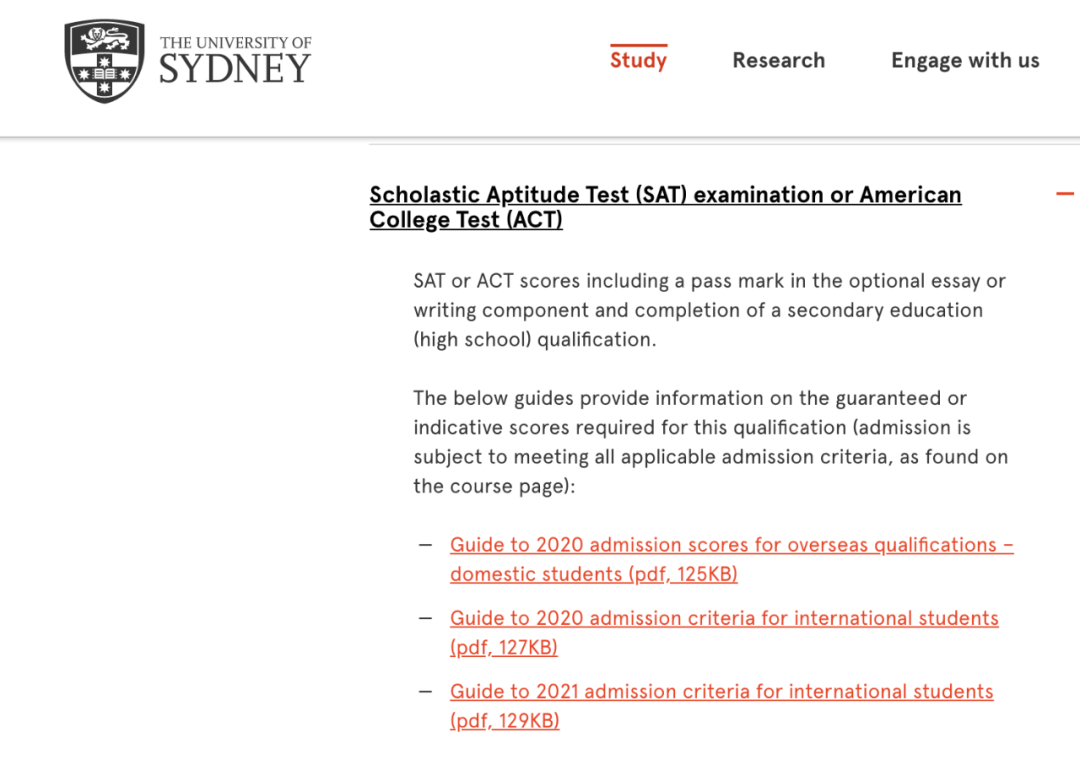Screen dimensions: 1080x770
Task: Click the "(pdf, 127KB)" link text
Action: [503, 647]
